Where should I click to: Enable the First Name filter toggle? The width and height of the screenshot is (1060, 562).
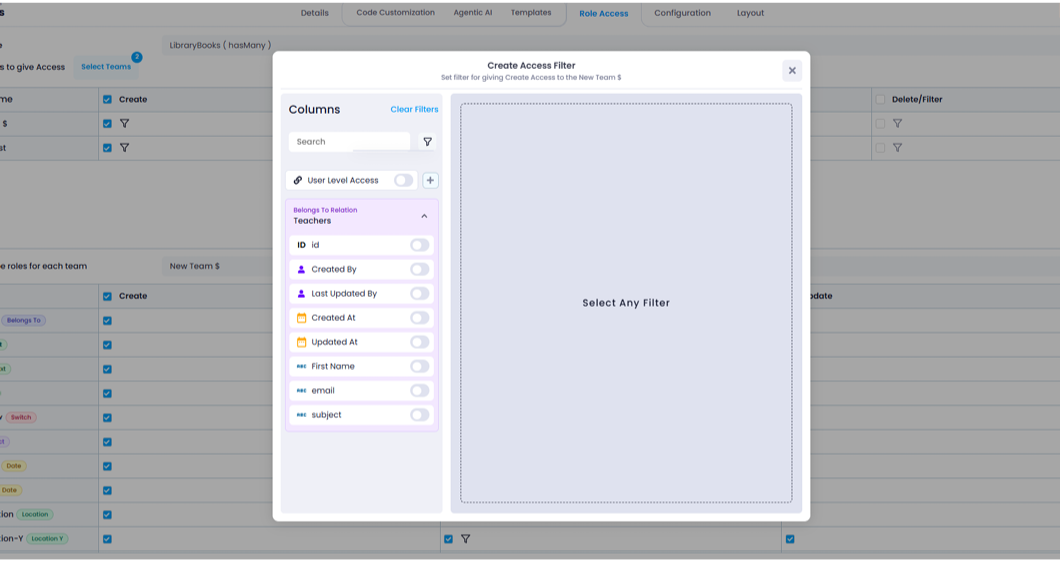pos(419,367)
